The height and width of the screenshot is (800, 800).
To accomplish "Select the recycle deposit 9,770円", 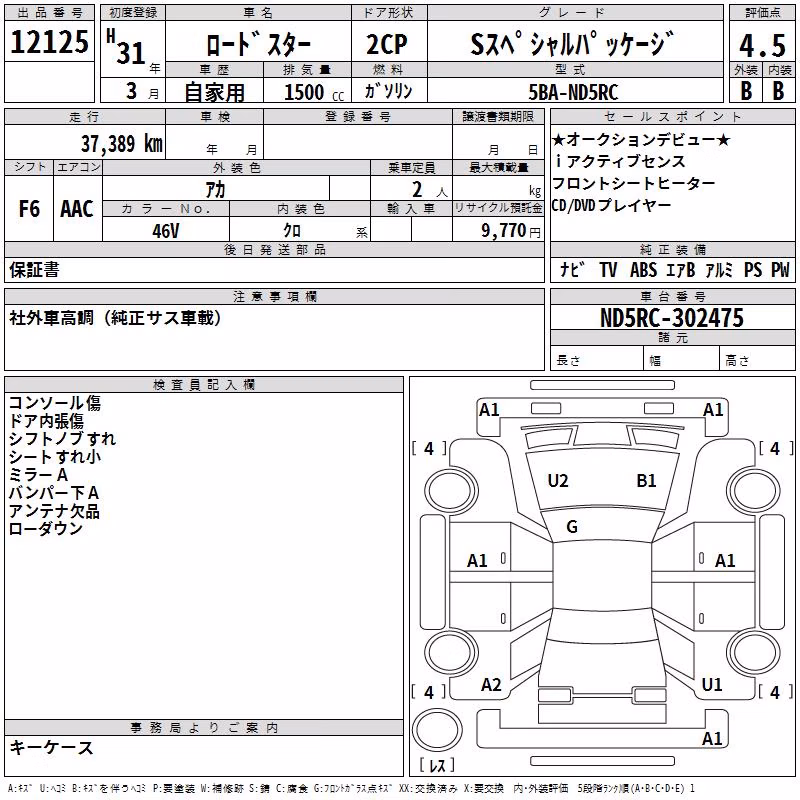I will click(510, 231).
